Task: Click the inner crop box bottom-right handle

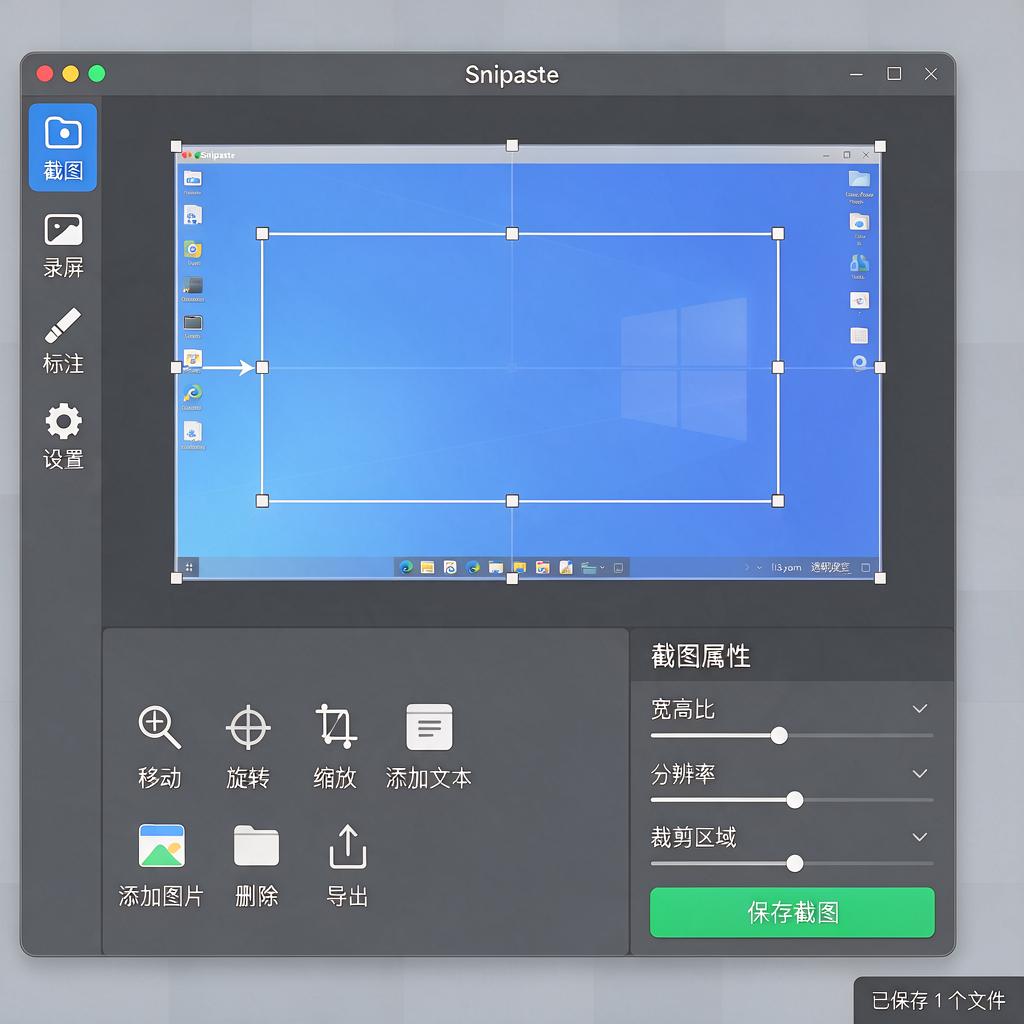Action: [x=778, y=501]
